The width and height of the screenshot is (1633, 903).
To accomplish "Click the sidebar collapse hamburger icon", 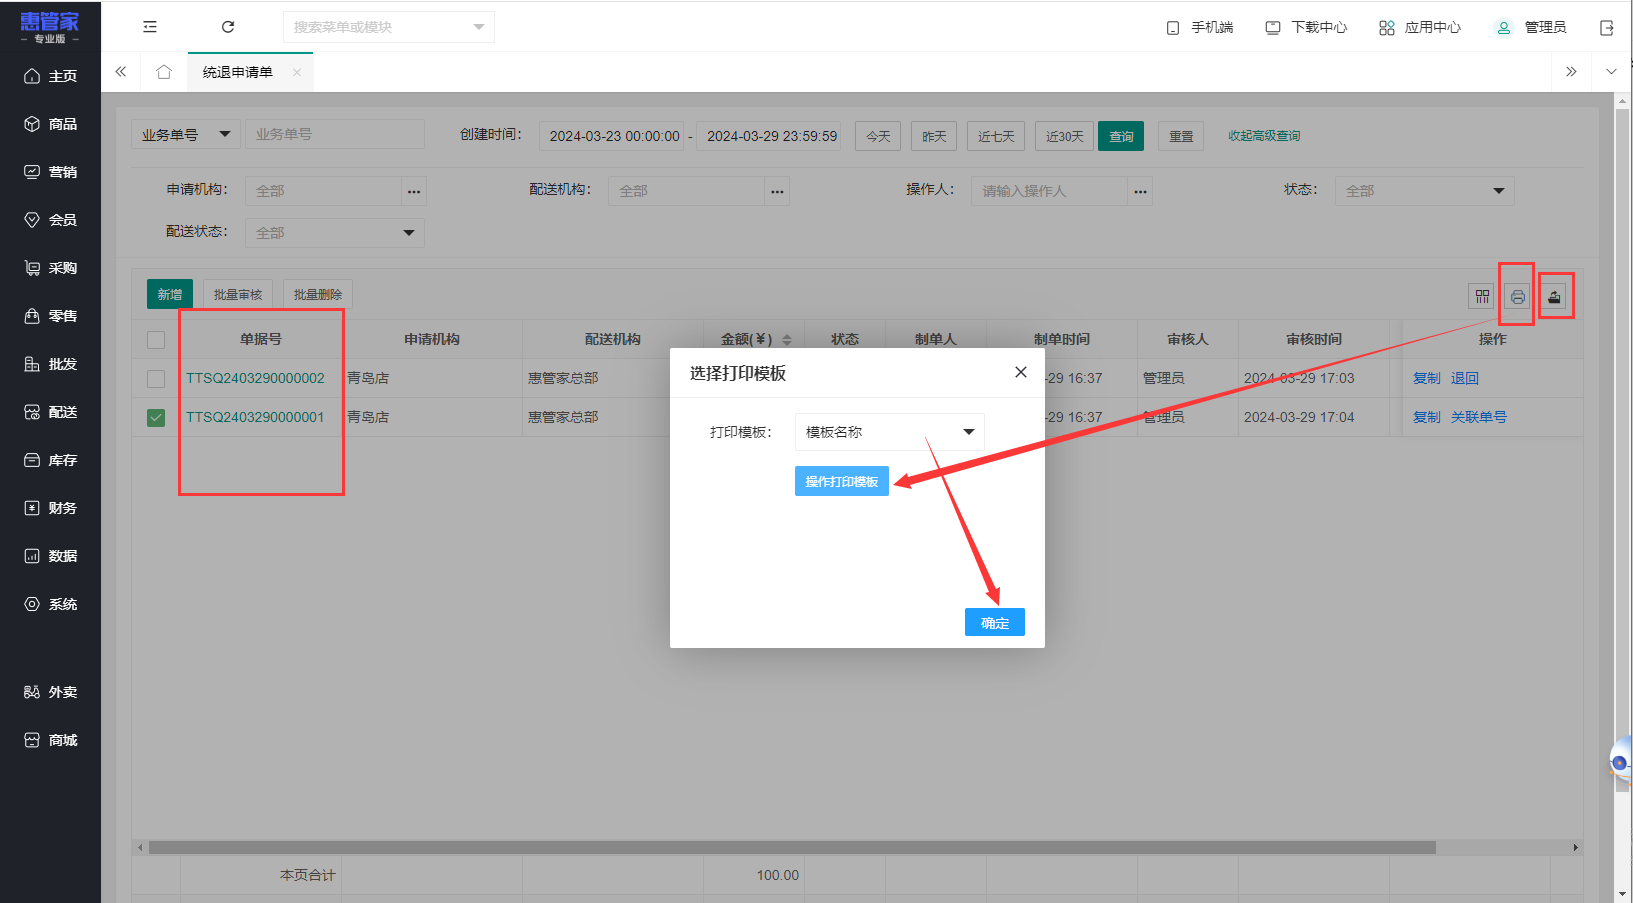I will click(150, 27).
